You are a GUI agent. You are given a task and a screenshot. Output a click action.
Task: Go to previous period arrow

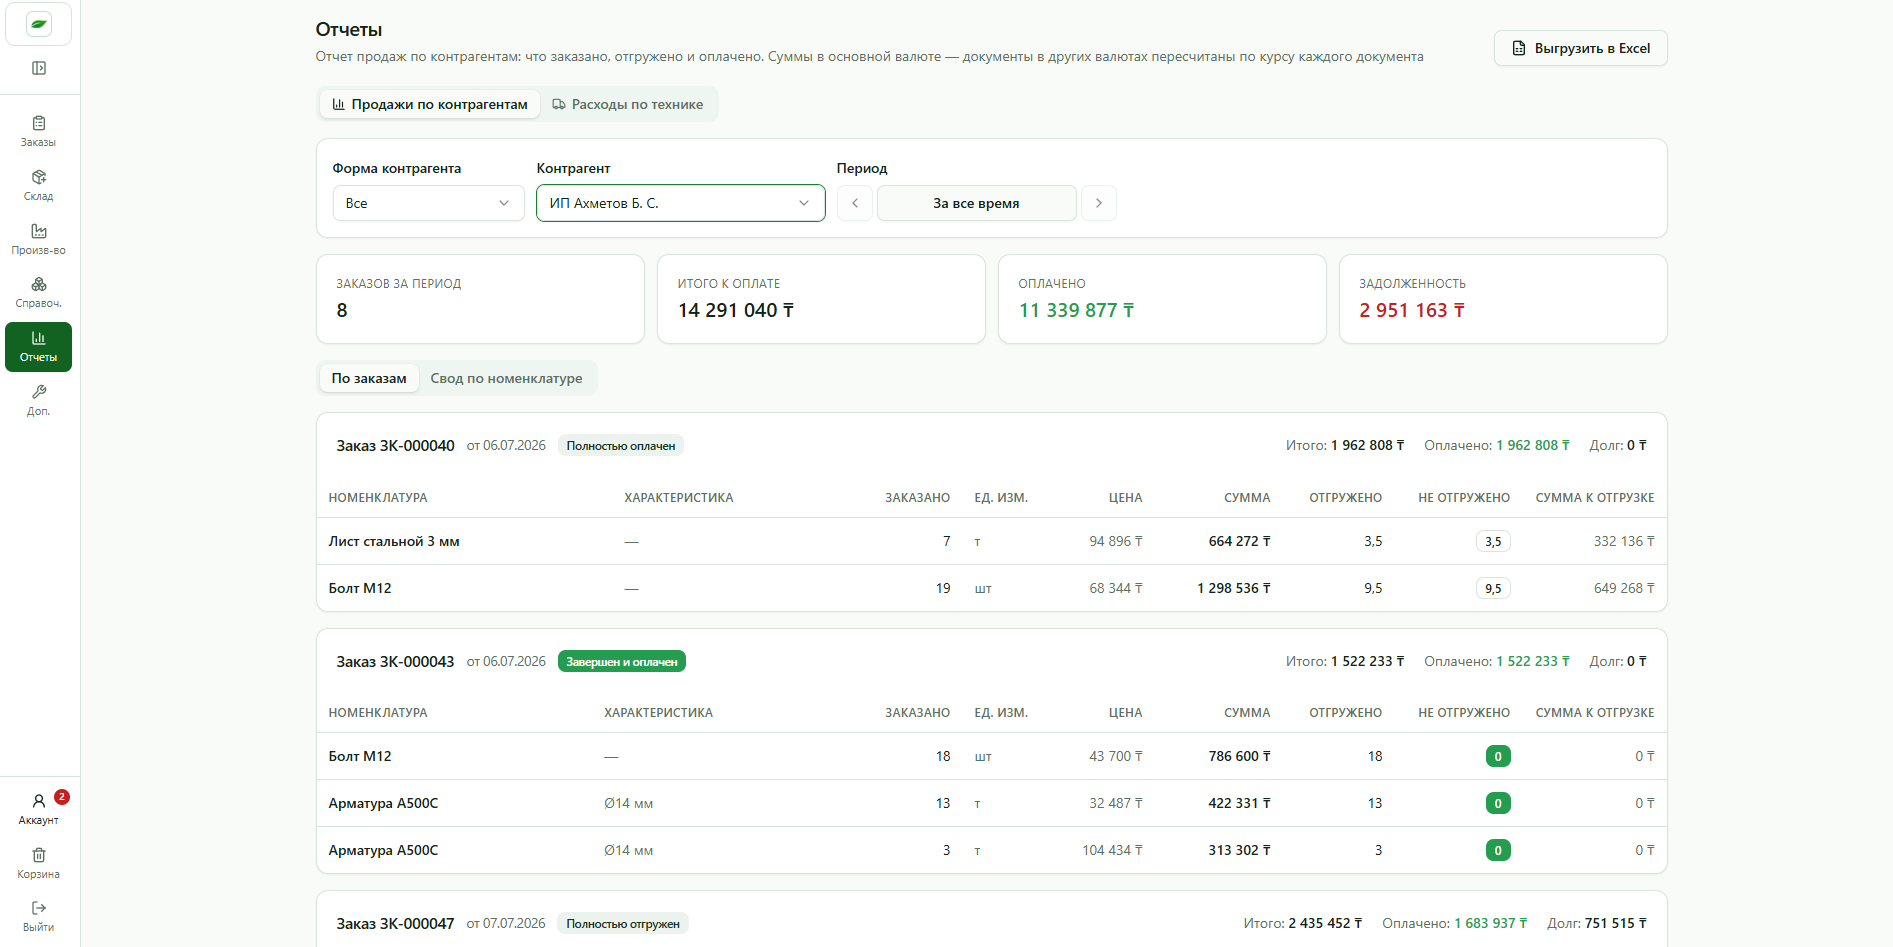855,203
